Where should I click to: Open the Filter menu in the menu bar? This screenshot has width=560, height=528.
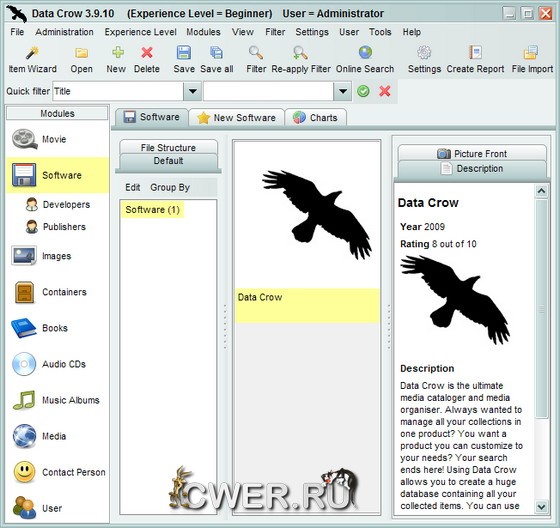[x=275, y=32]
